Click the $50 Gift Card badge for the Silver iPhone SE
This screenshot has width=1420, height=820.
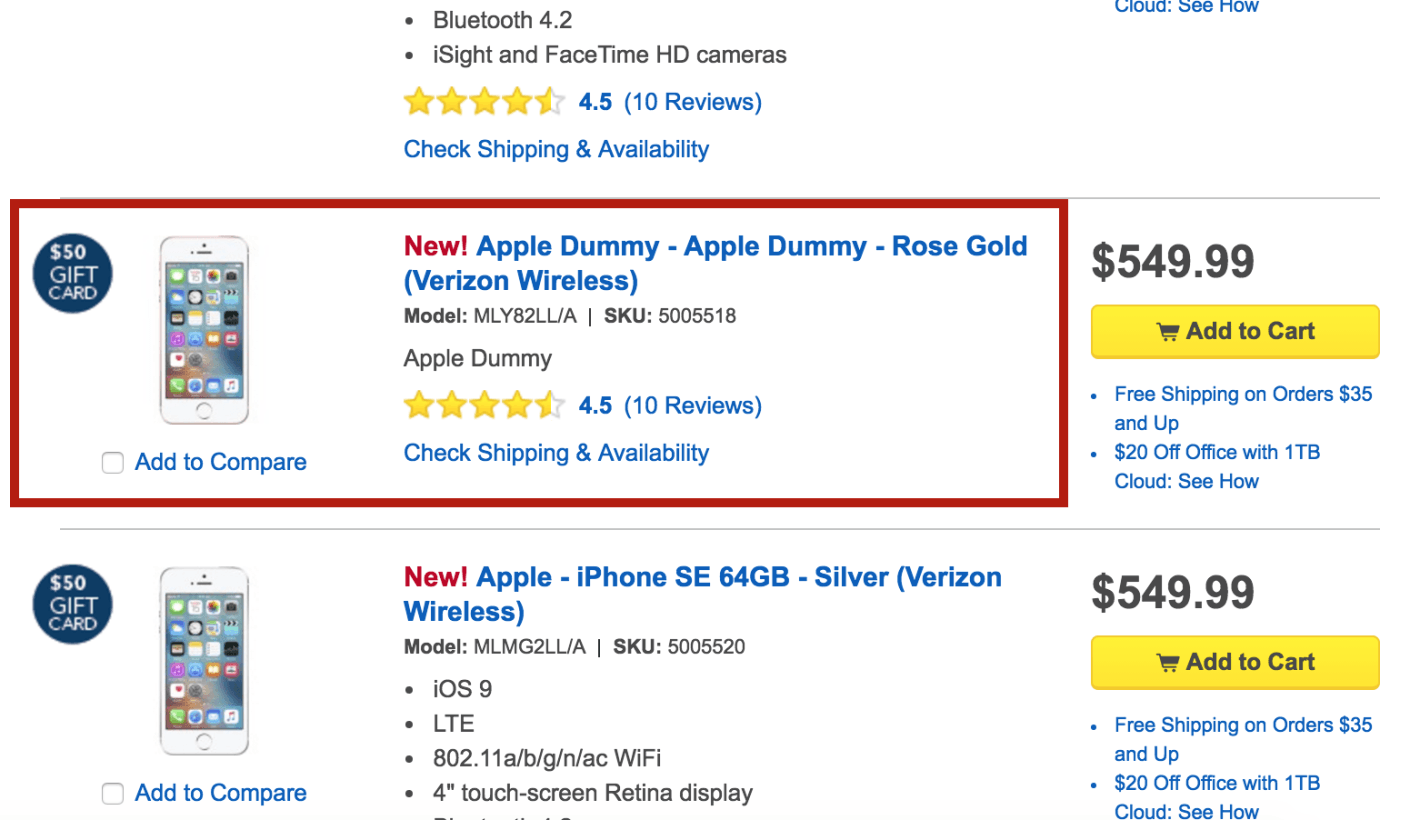72,604
